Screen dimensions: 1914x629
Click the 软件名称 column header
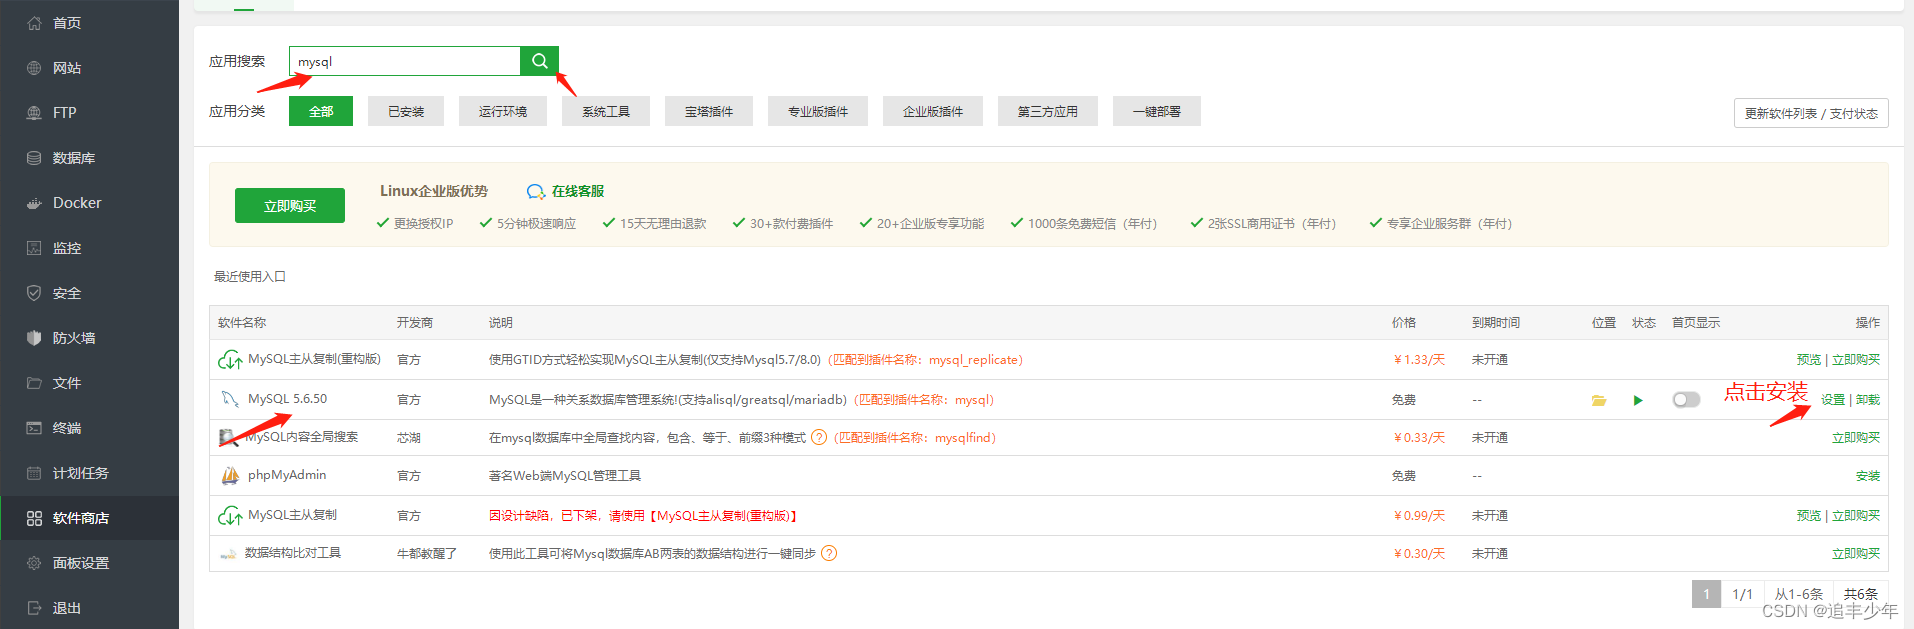pyautogui.click(x=242, y=323)
